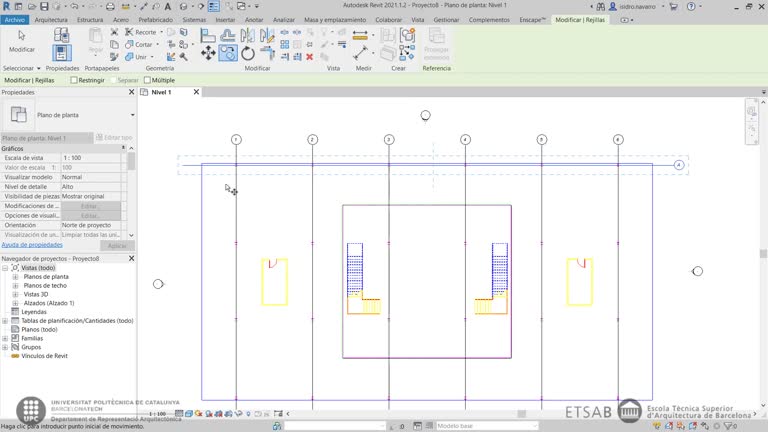The image size is (768, 432).
Task: Click the Align tool icon
Action: click(207, 36)
